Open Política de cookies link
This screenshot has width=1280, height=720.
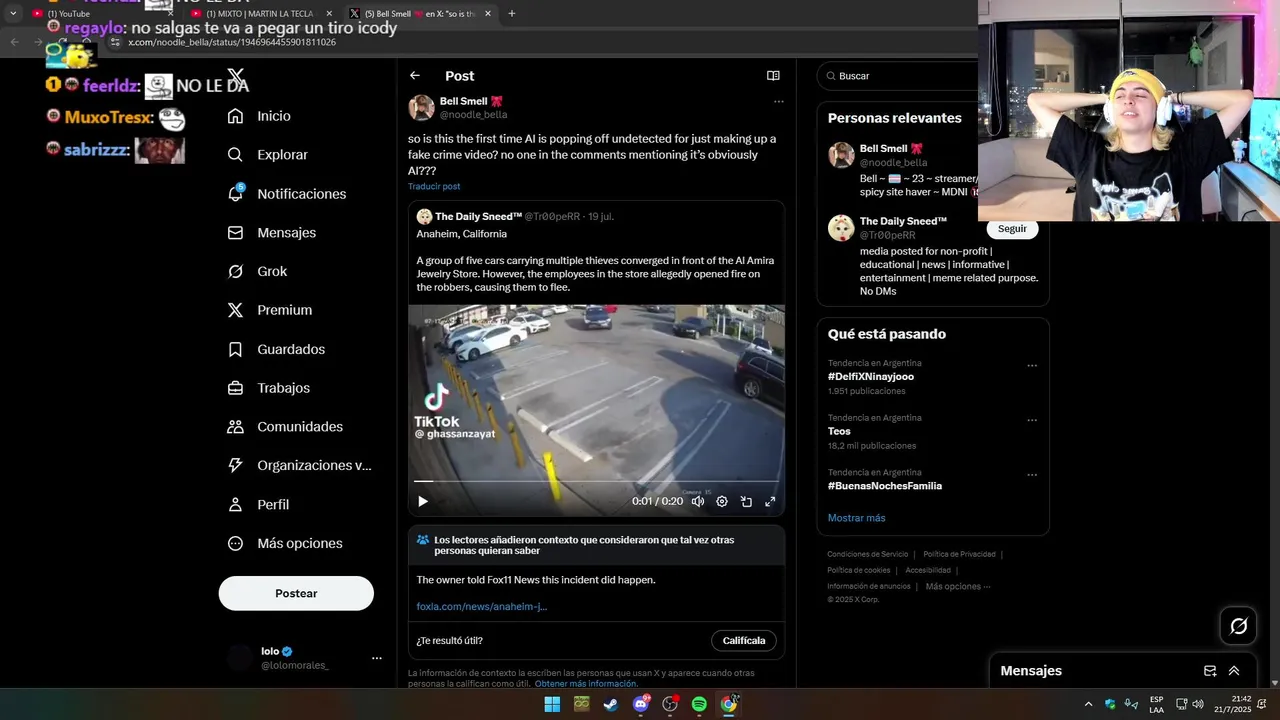click(x=858, y=570)
